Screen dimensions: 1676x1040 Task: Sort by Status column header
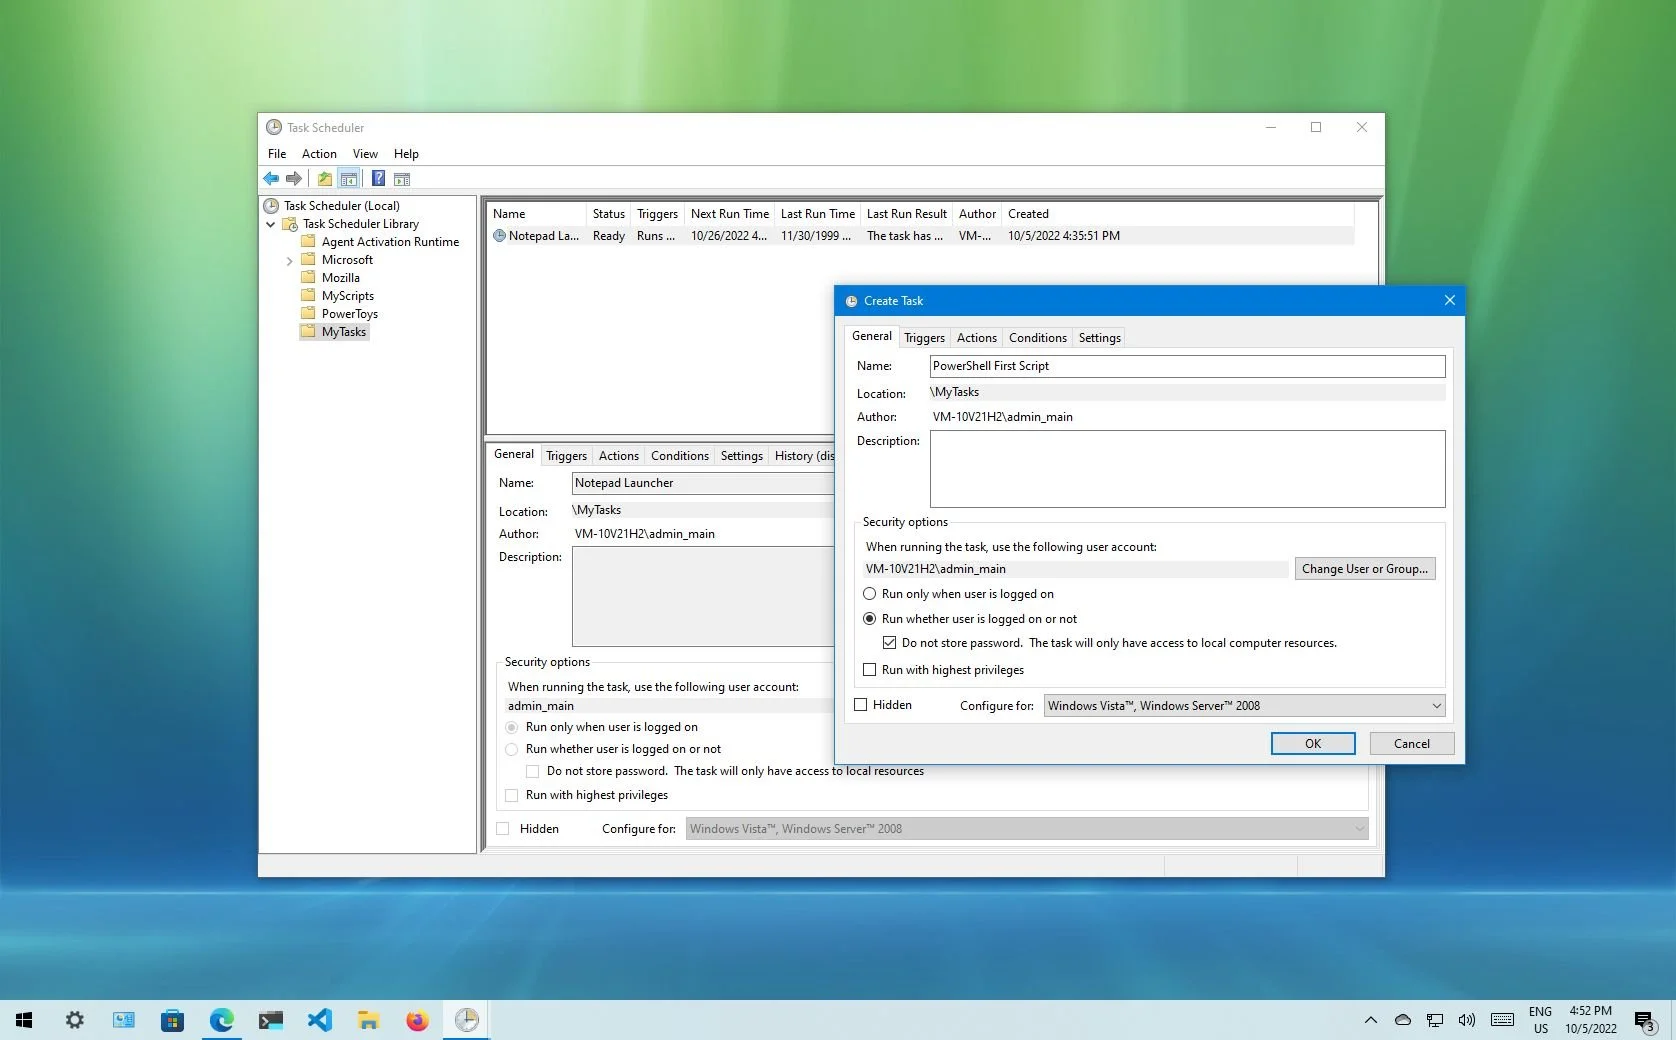608,214
